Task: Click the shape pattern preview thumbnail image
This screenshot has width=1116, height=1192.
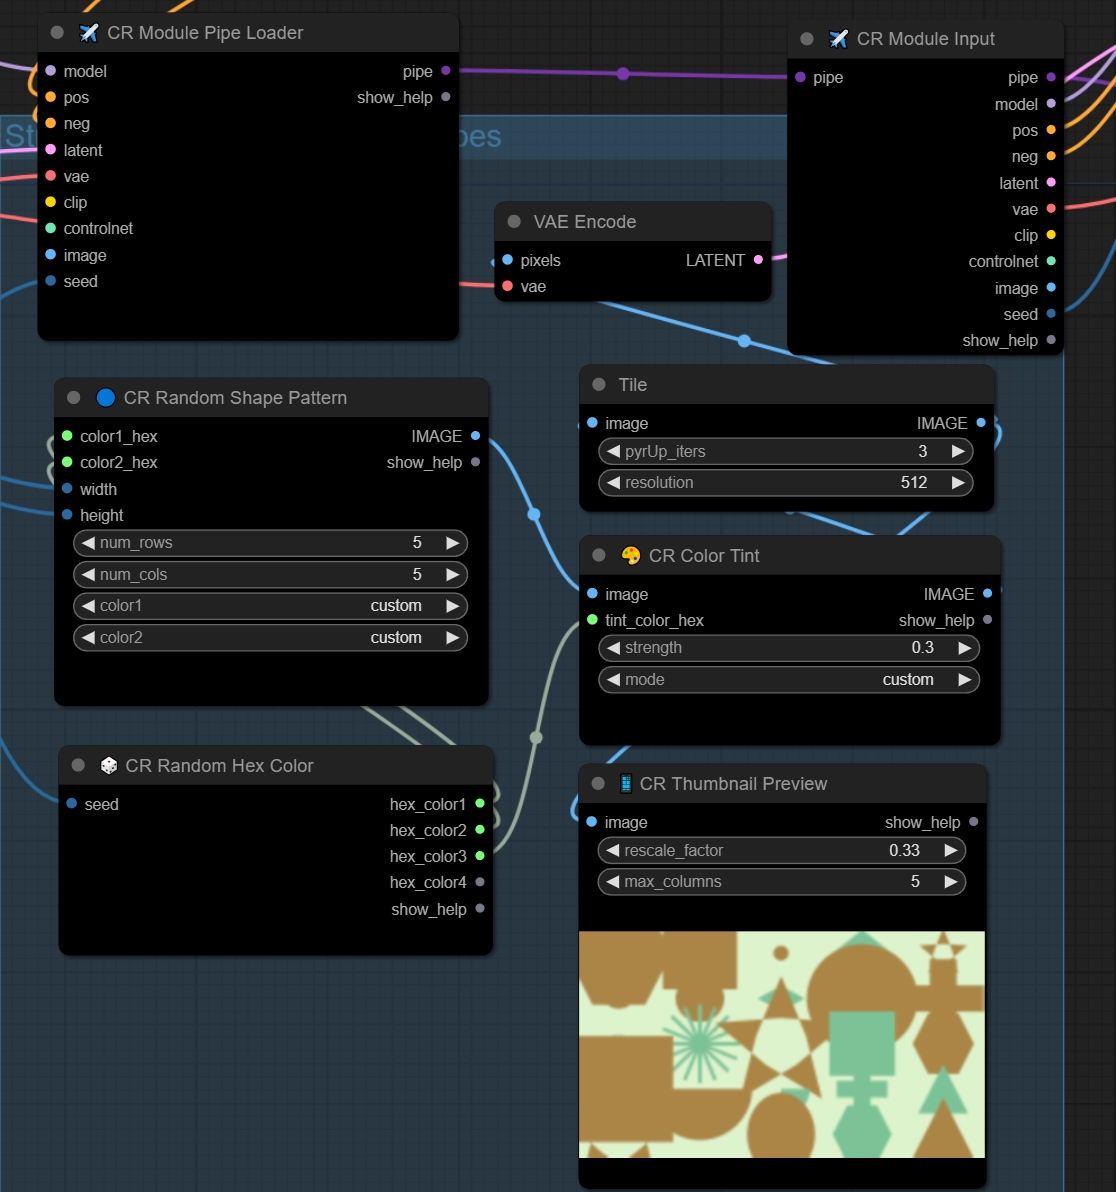Action: tap(782, 1044)
